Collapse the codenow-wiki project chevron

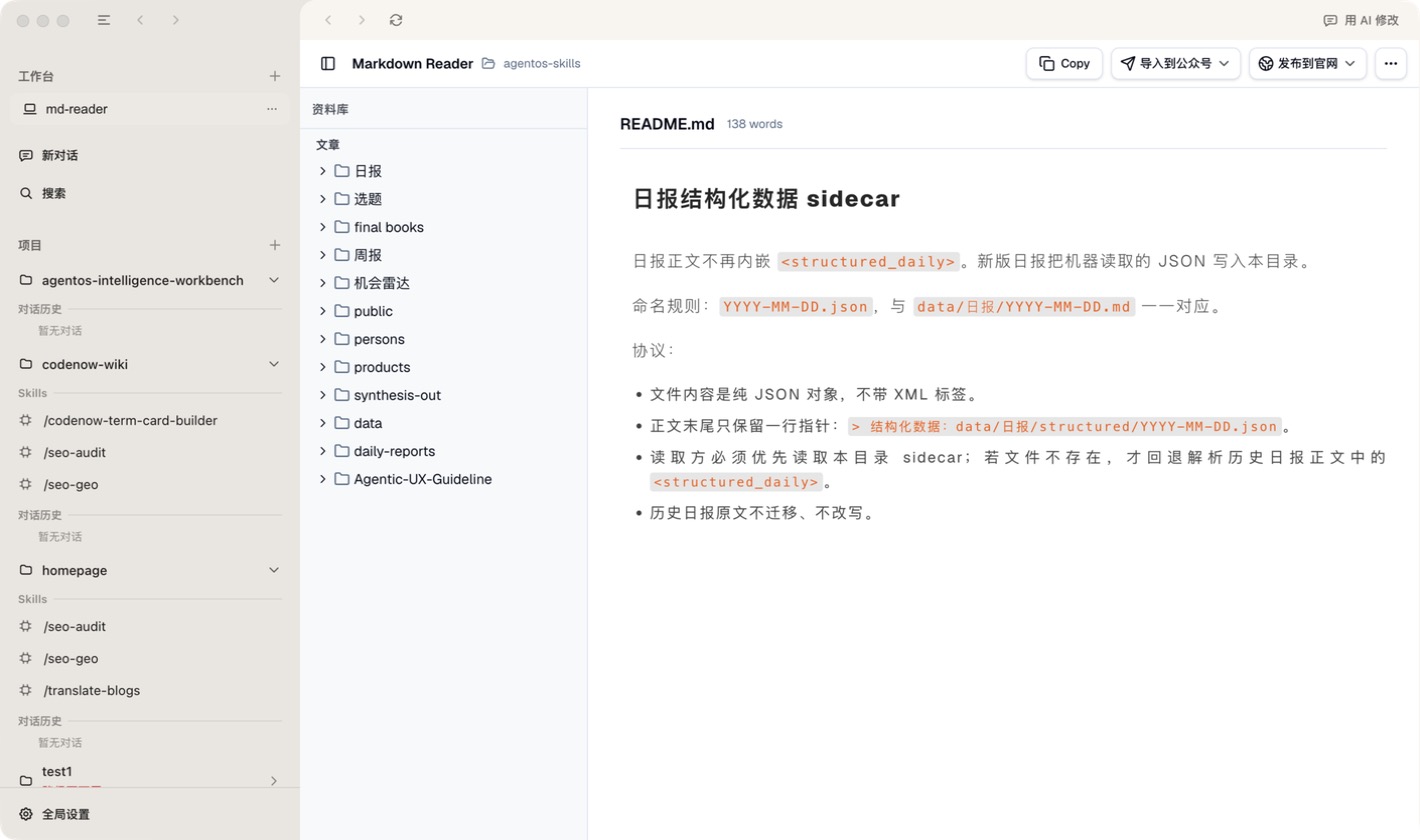point(274,364)
